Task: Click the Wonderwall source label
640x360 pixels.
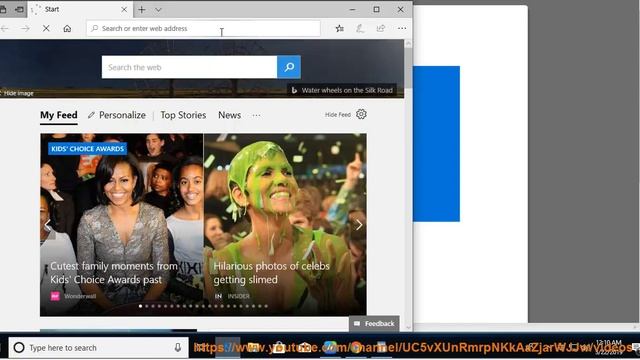Action: [80, 296]
